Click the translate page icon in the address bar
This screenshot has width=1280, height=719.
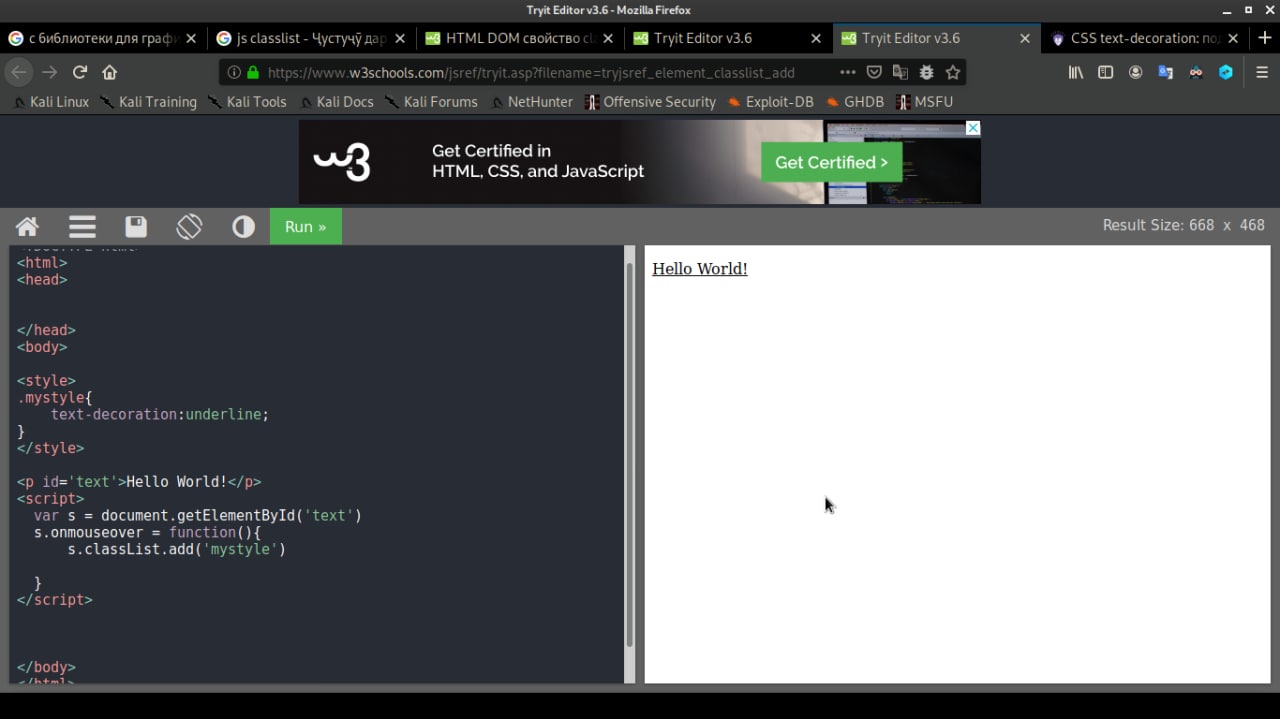click(900, 72)
